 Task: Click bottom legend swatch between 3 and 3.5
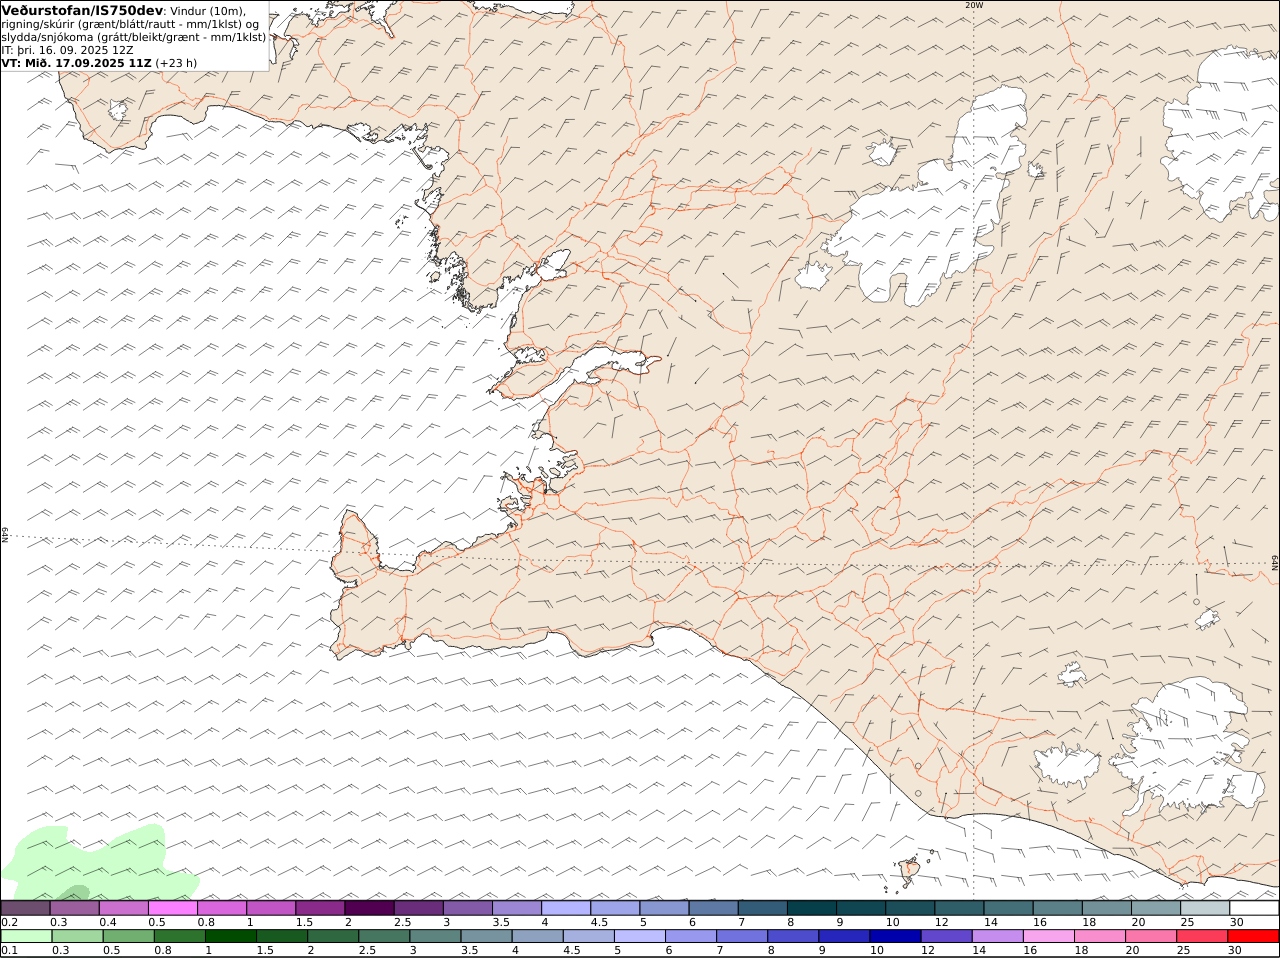[435, 936]
